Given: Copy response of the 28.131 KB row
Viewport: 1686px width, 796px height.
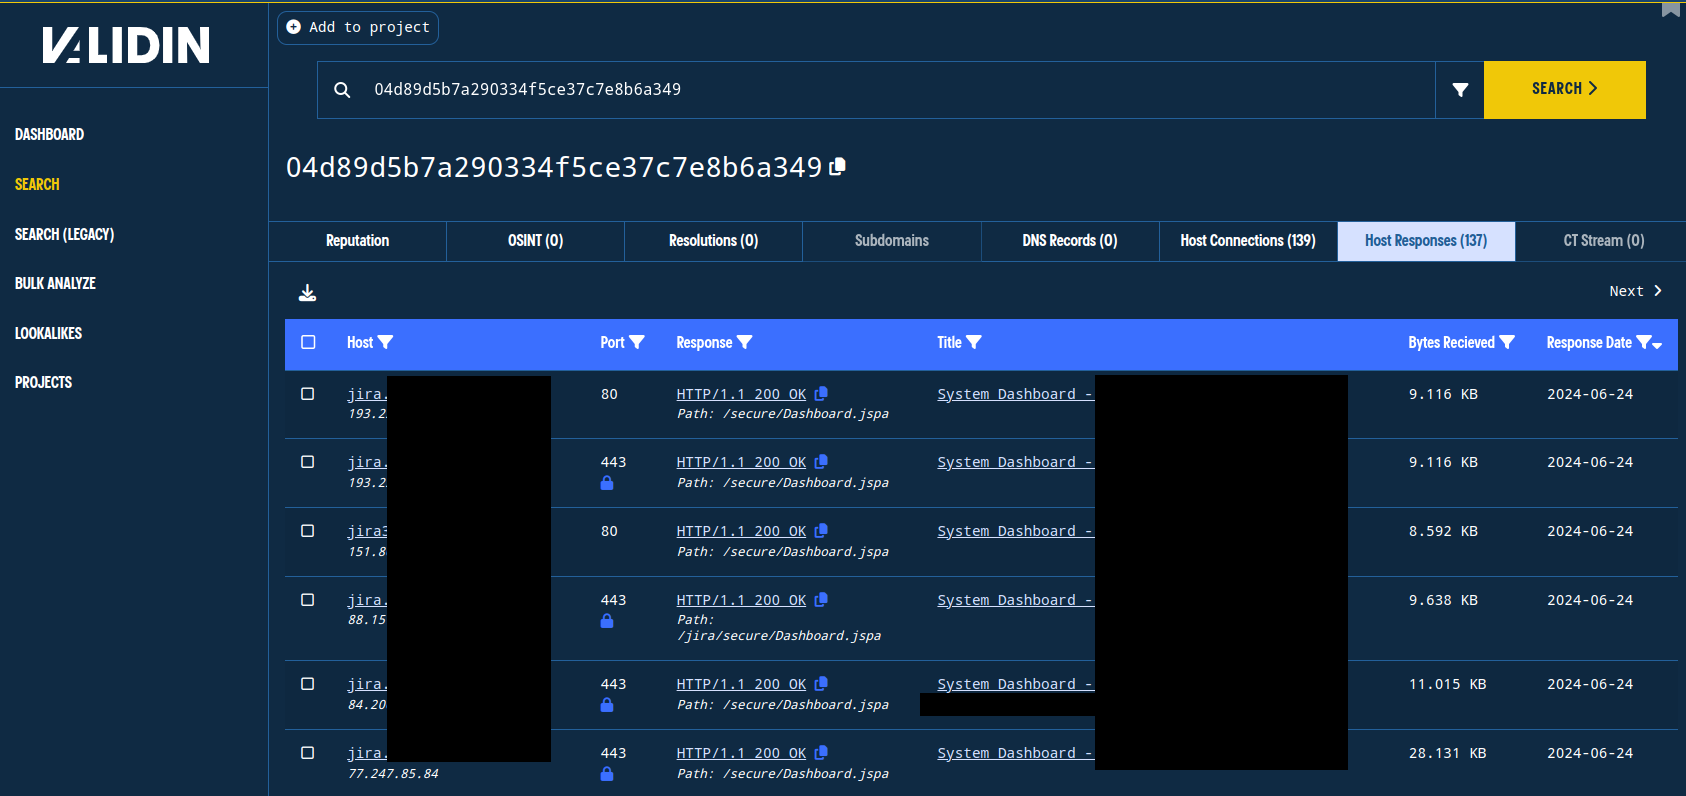Looking at the screenshot, I should click(821, 753).
